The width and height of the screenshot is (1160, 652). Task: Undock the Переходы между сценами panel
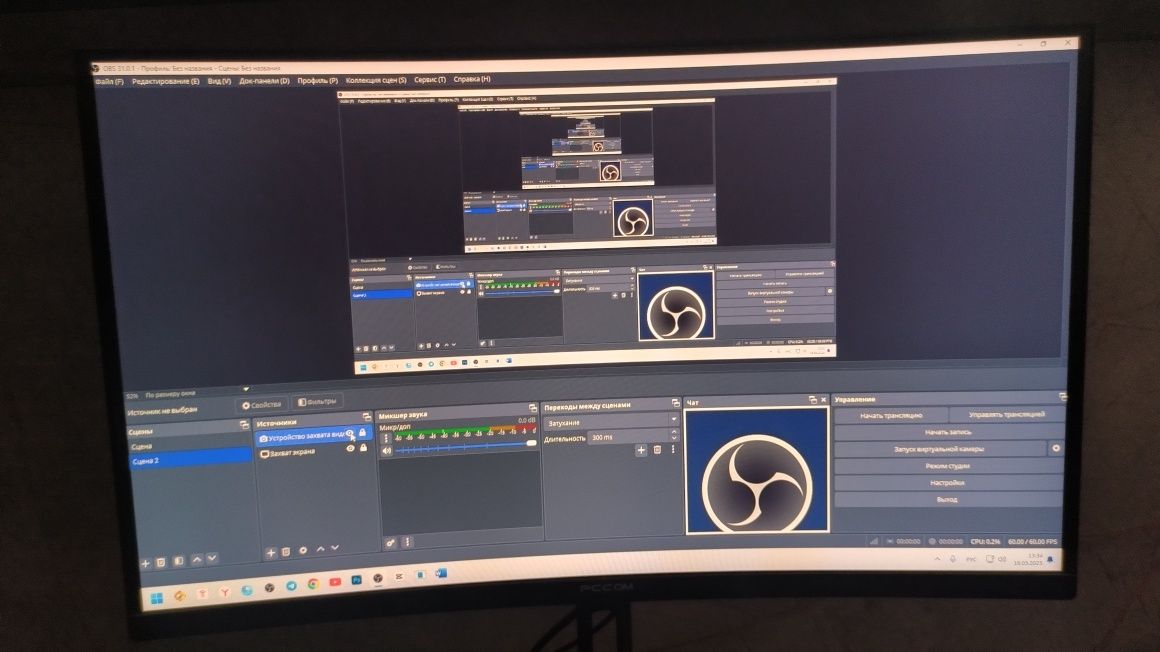point(675,403)
